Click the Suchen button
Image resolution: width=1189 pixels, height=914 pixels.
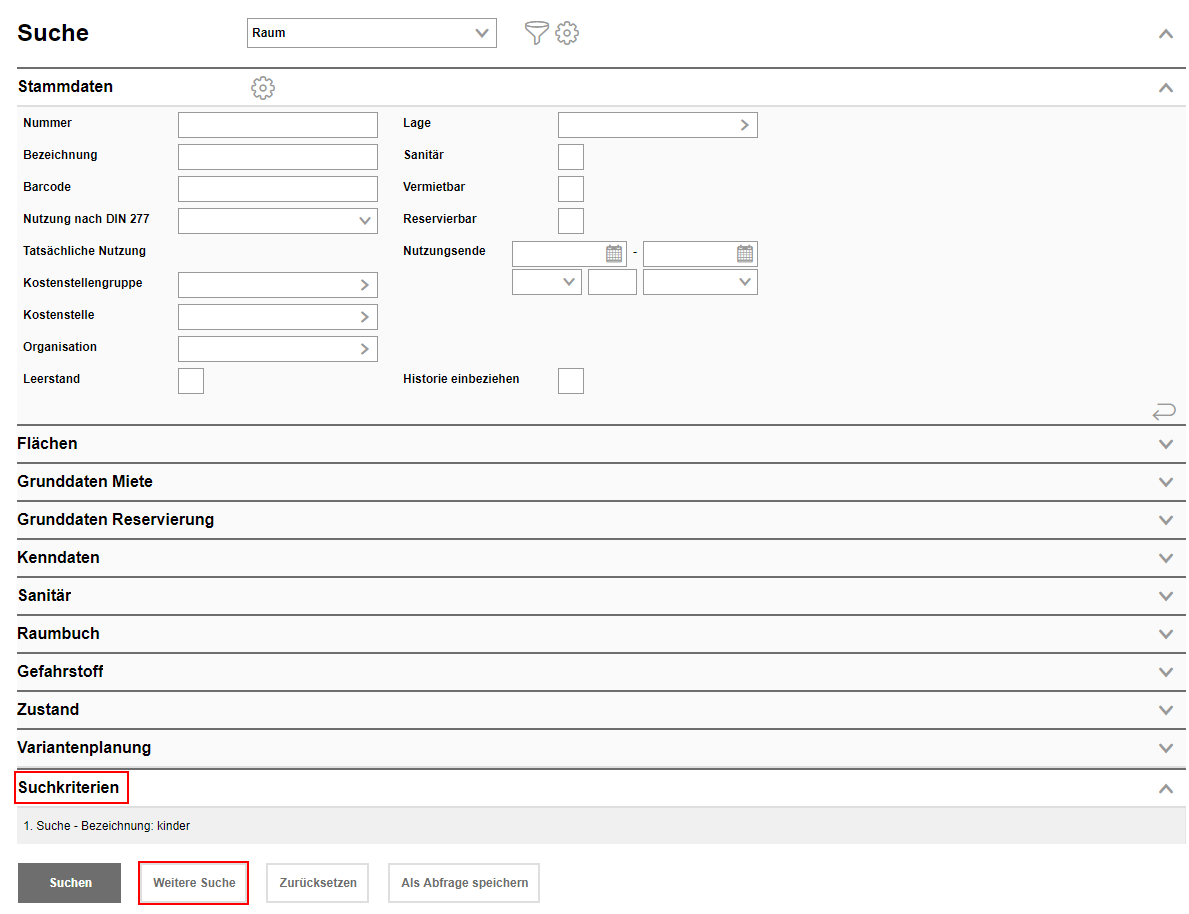click(x=70, y=883)
